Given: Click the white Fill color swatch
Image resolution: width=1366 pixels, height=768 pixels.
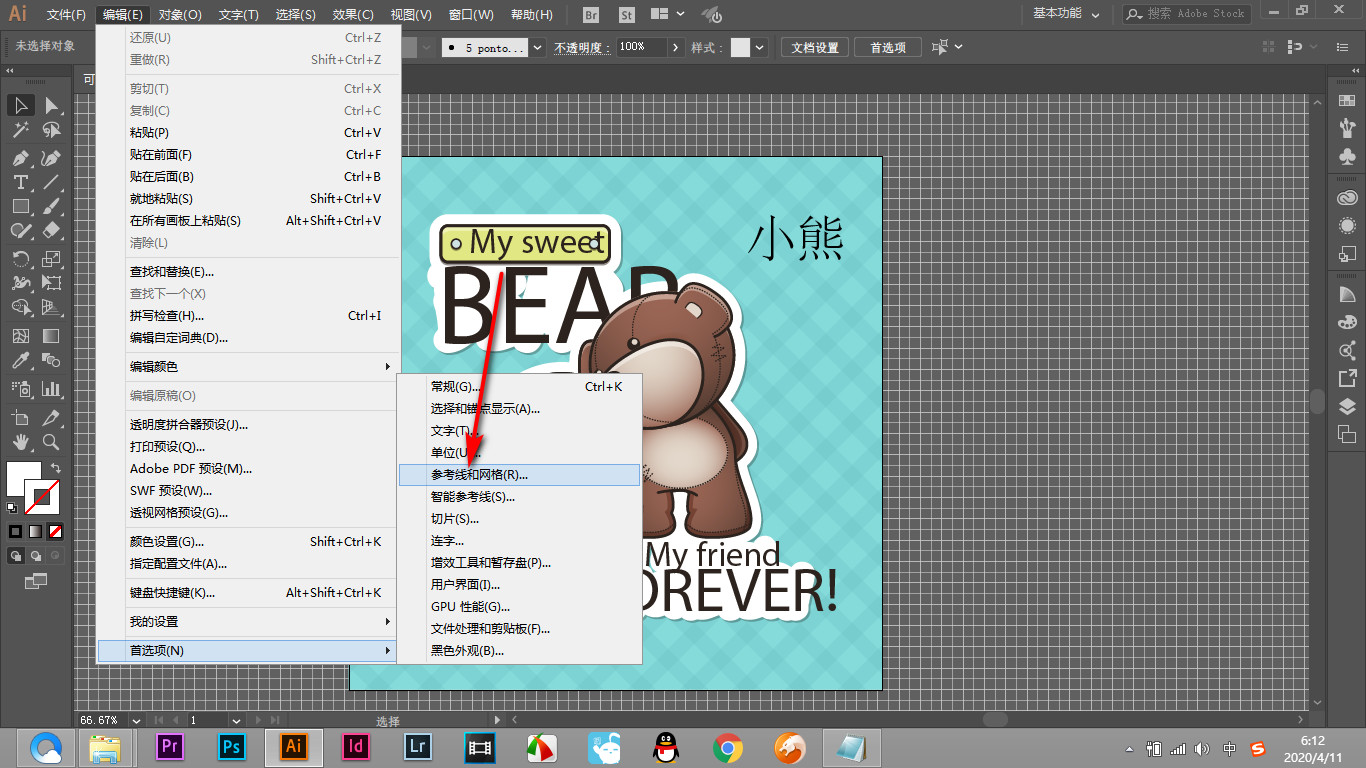Looking at the screenshot, I should pos(22,477).
